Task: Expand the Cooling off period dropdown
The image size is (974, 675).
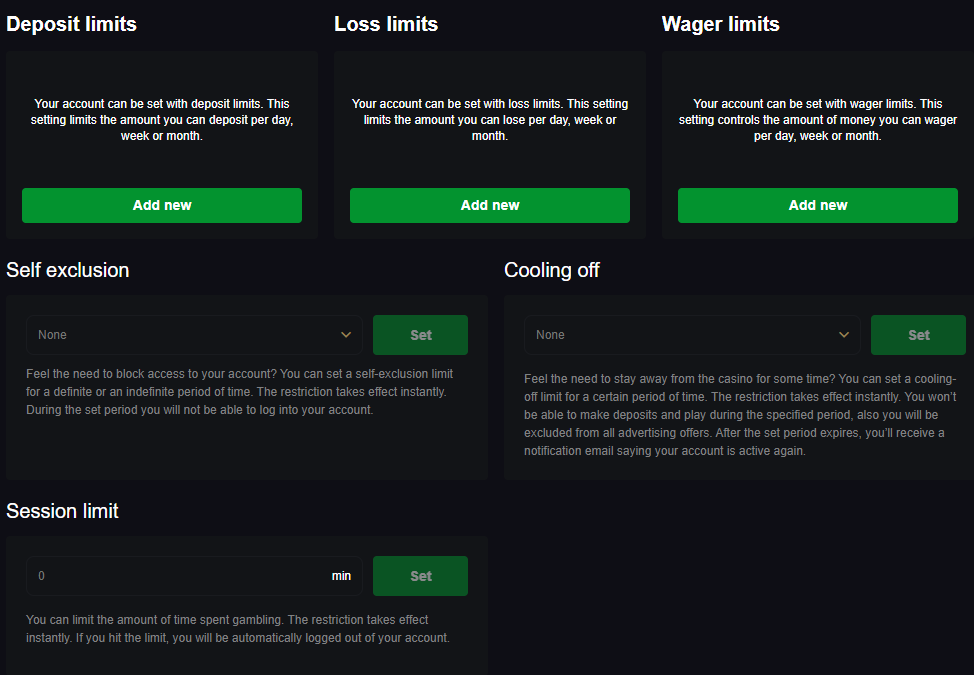Action: coord(680,335)
